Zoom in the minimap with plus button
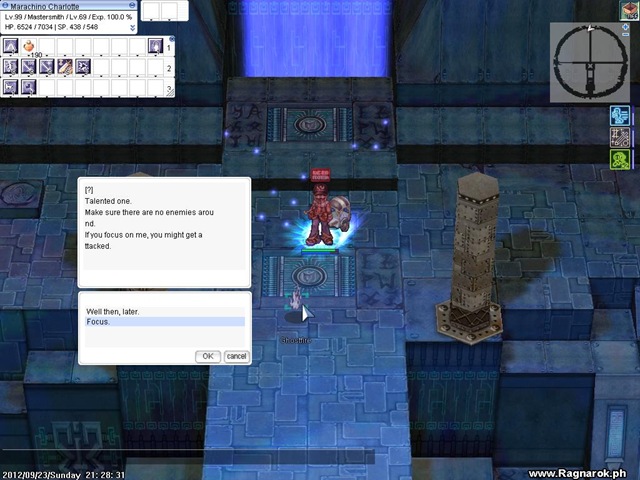 click(x=626, y=27)
